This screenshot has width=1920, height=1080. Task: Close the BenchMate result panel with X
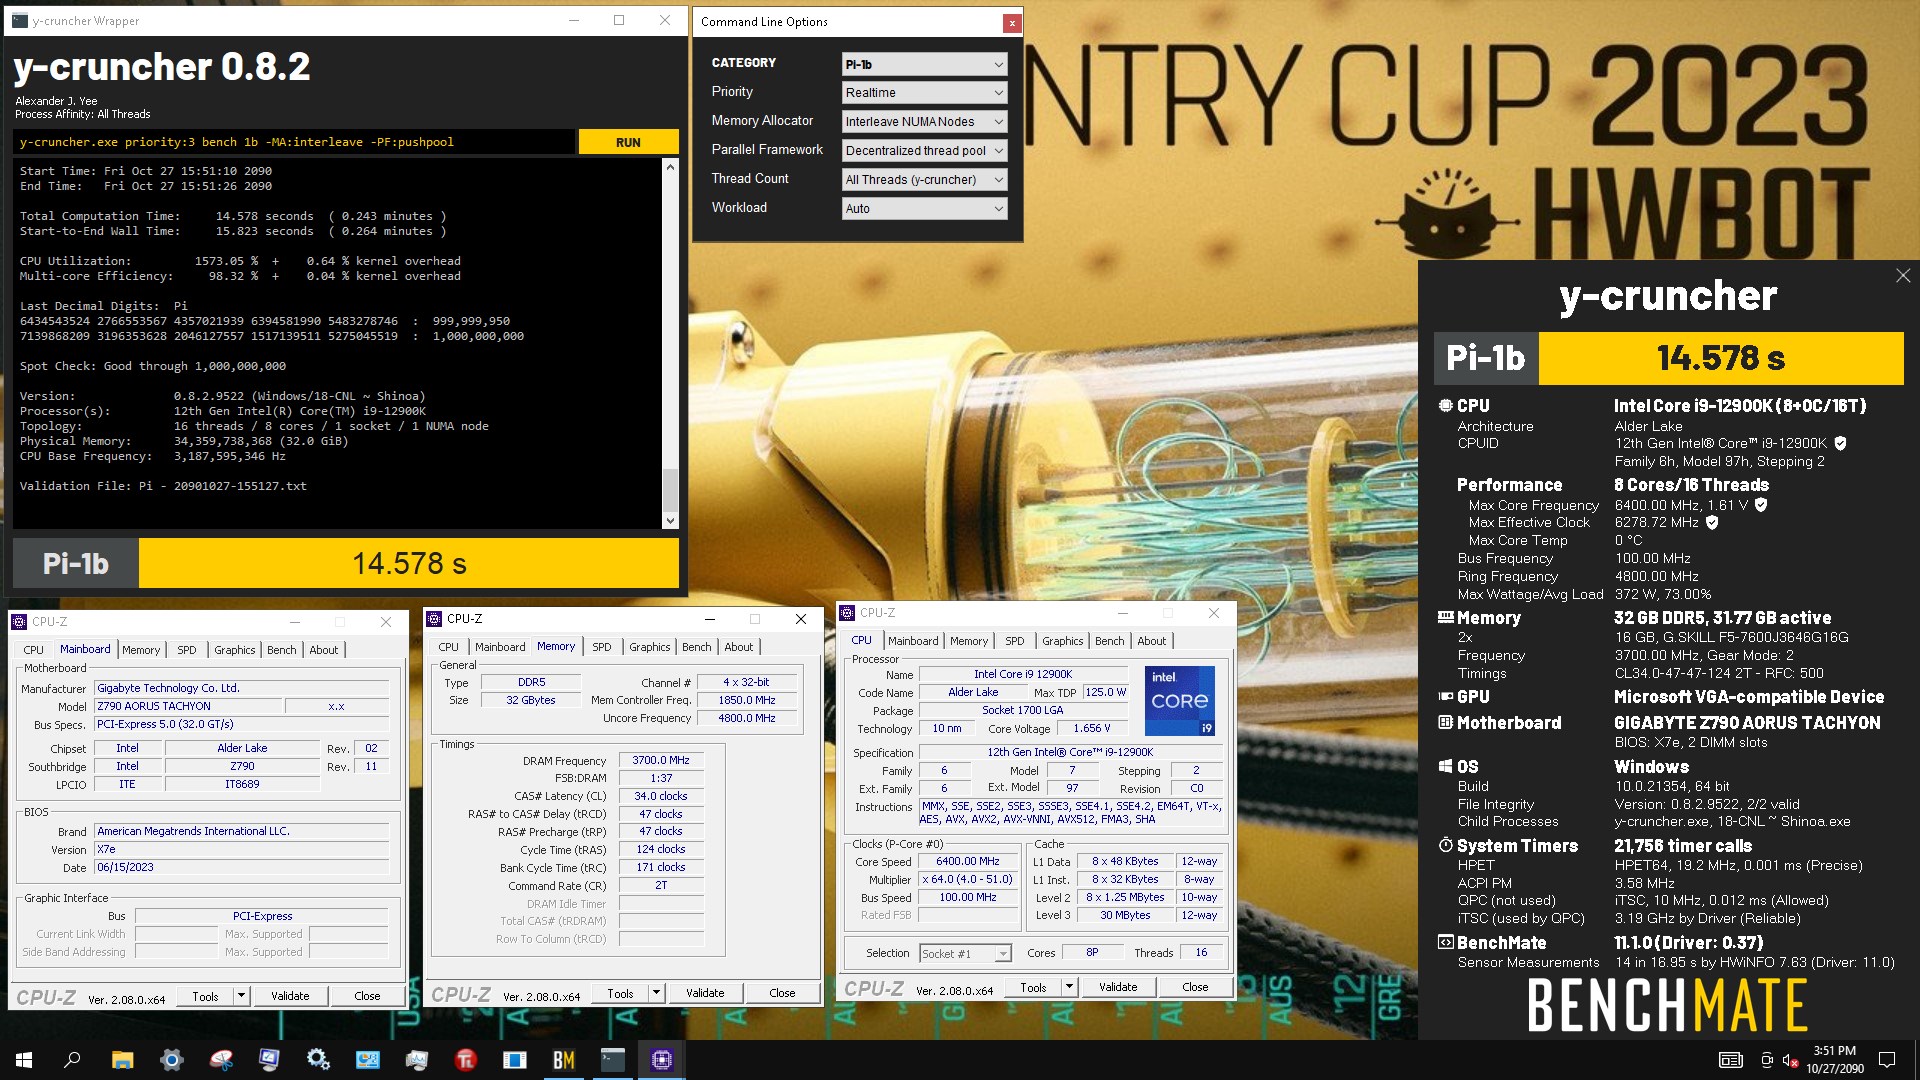[1902, 276]
